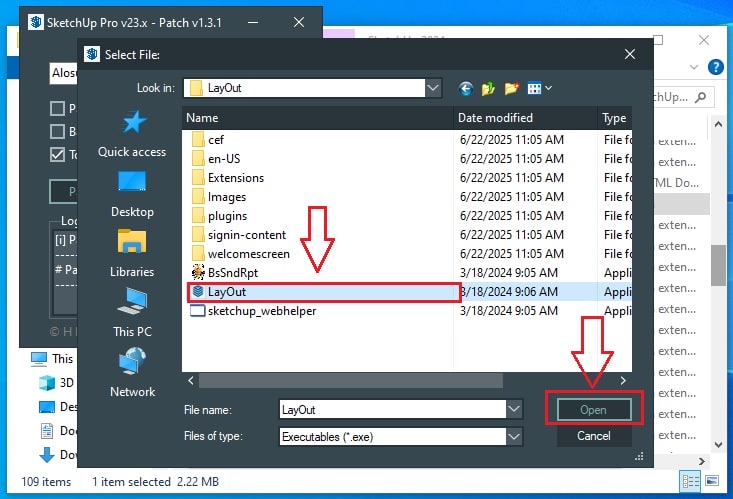Click the BsSndRpt date 3/18/2024 9:05 AM
Viewport: 733px width, 499px height.
point(509,273)
